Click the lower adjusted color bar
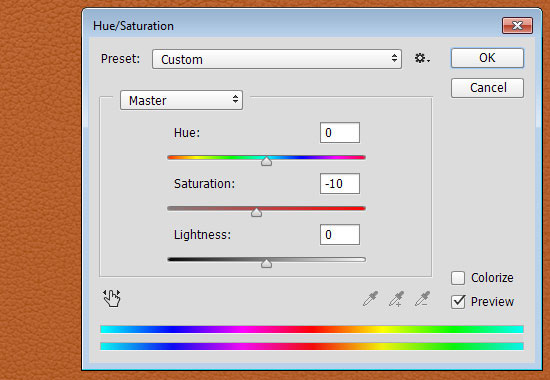 [312, 346]
